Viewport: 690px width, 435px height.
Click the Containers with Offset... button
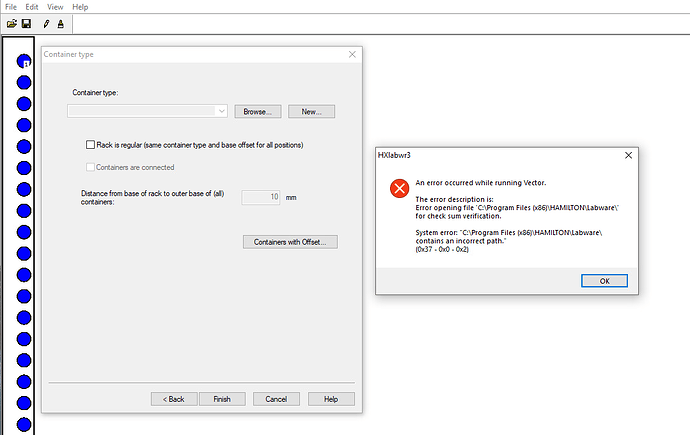click(289, 242)
